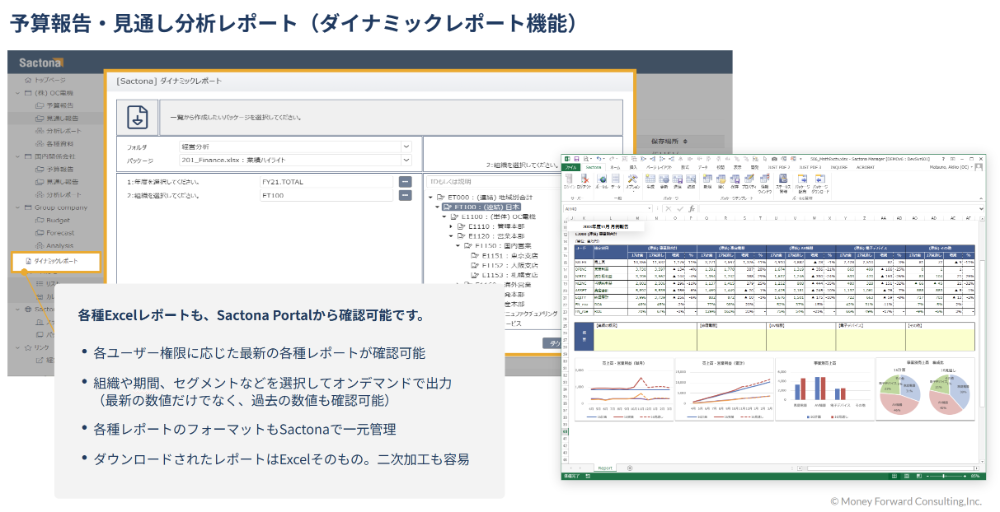
Task: Click the Save icon in Excel quick access
Action: point(576,159)
